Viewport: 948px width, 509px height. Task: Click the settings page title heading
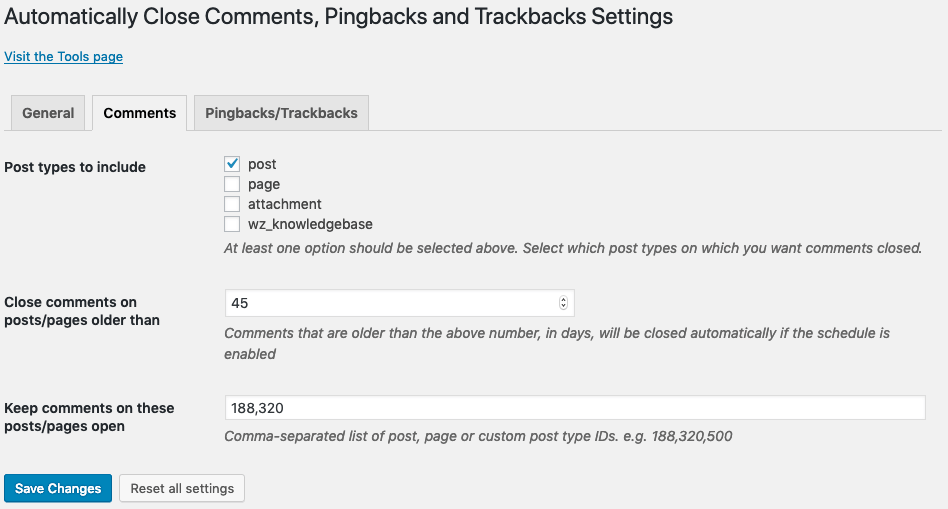tap(338, 17)
